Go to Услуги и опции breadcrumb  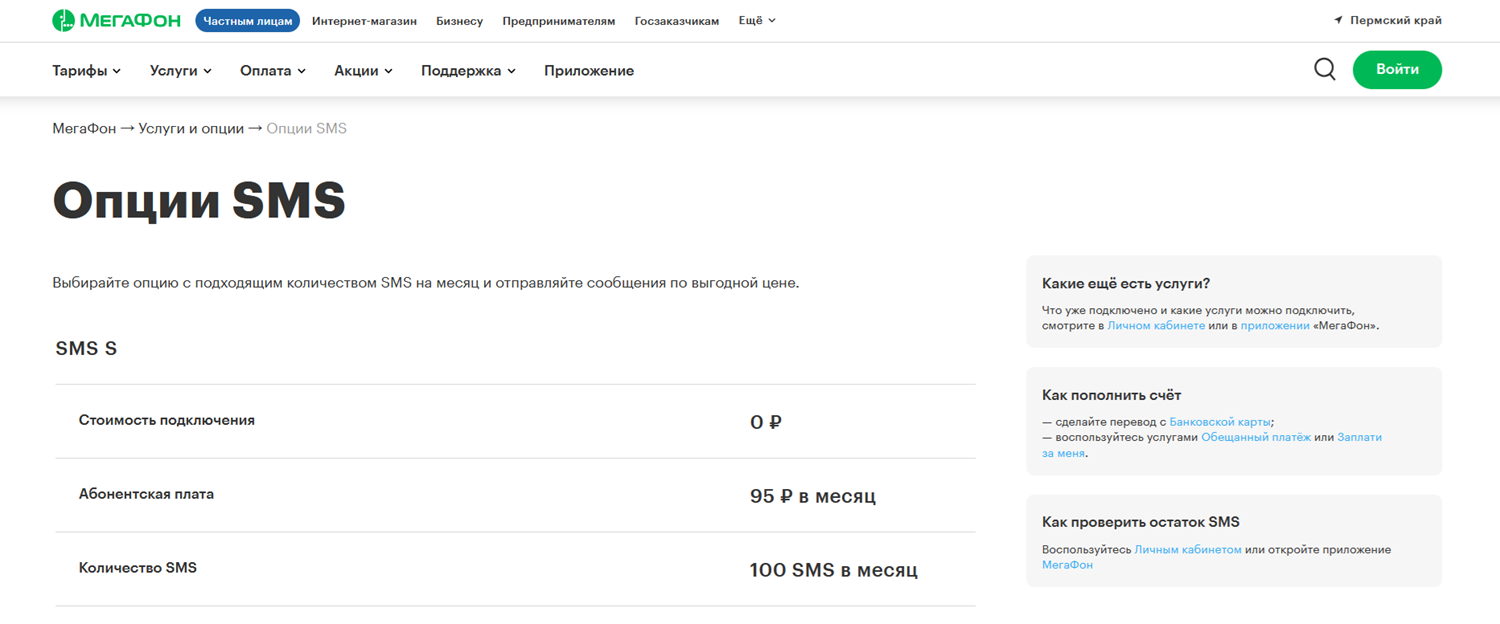coord(191,128)
